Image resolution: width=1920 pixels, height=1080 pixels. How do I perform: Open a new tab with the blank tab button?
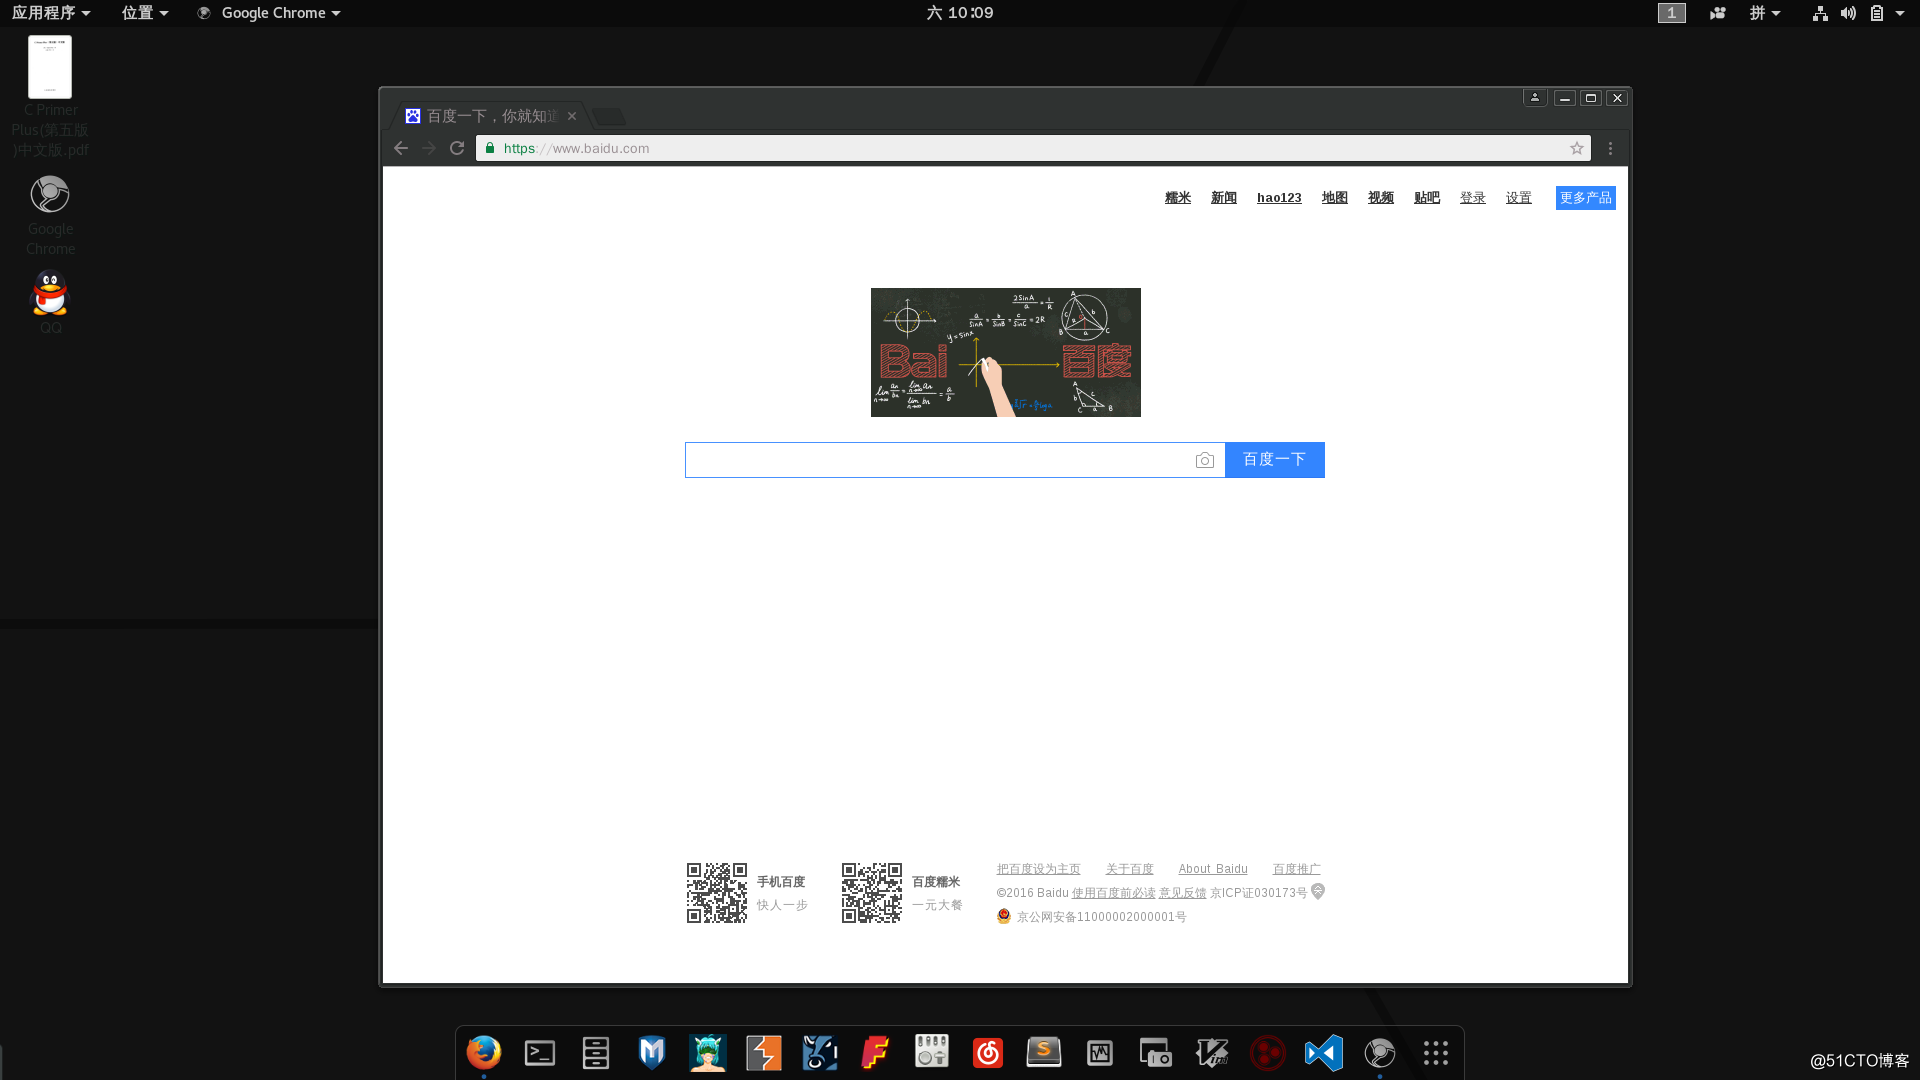pyautogui.click(x=608, y=116)
